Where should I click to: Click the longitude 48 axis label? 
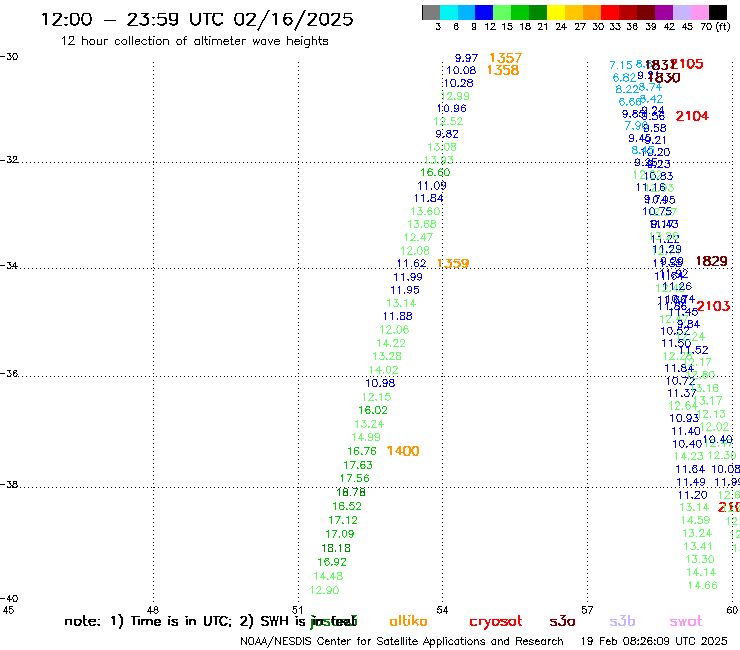point(153,610)
